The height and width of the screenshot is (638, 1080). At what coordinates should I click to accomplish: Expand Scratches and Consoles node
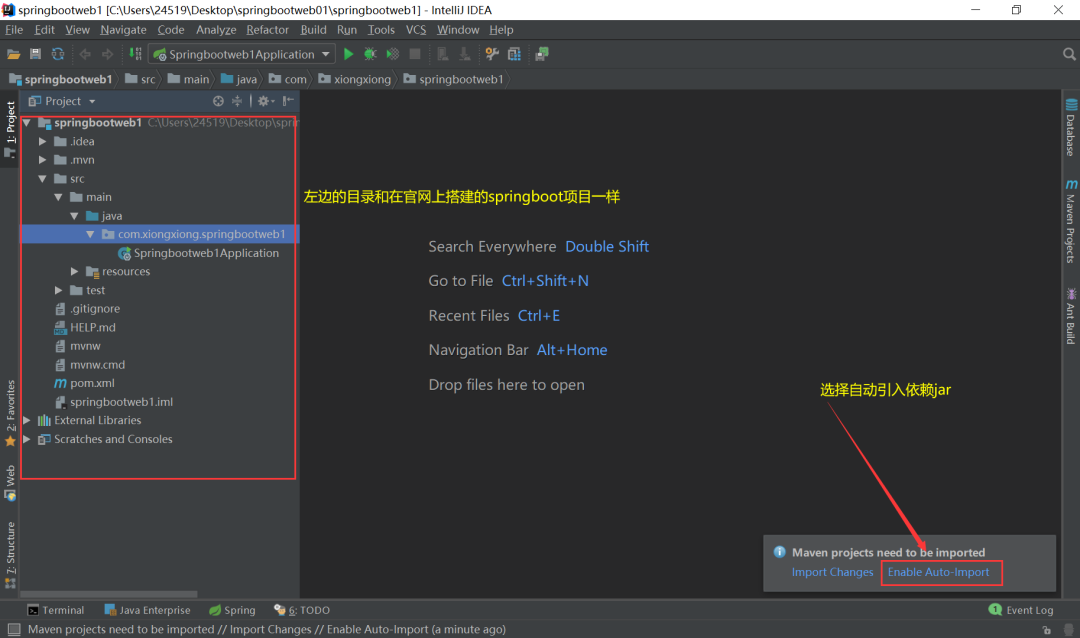27,439
